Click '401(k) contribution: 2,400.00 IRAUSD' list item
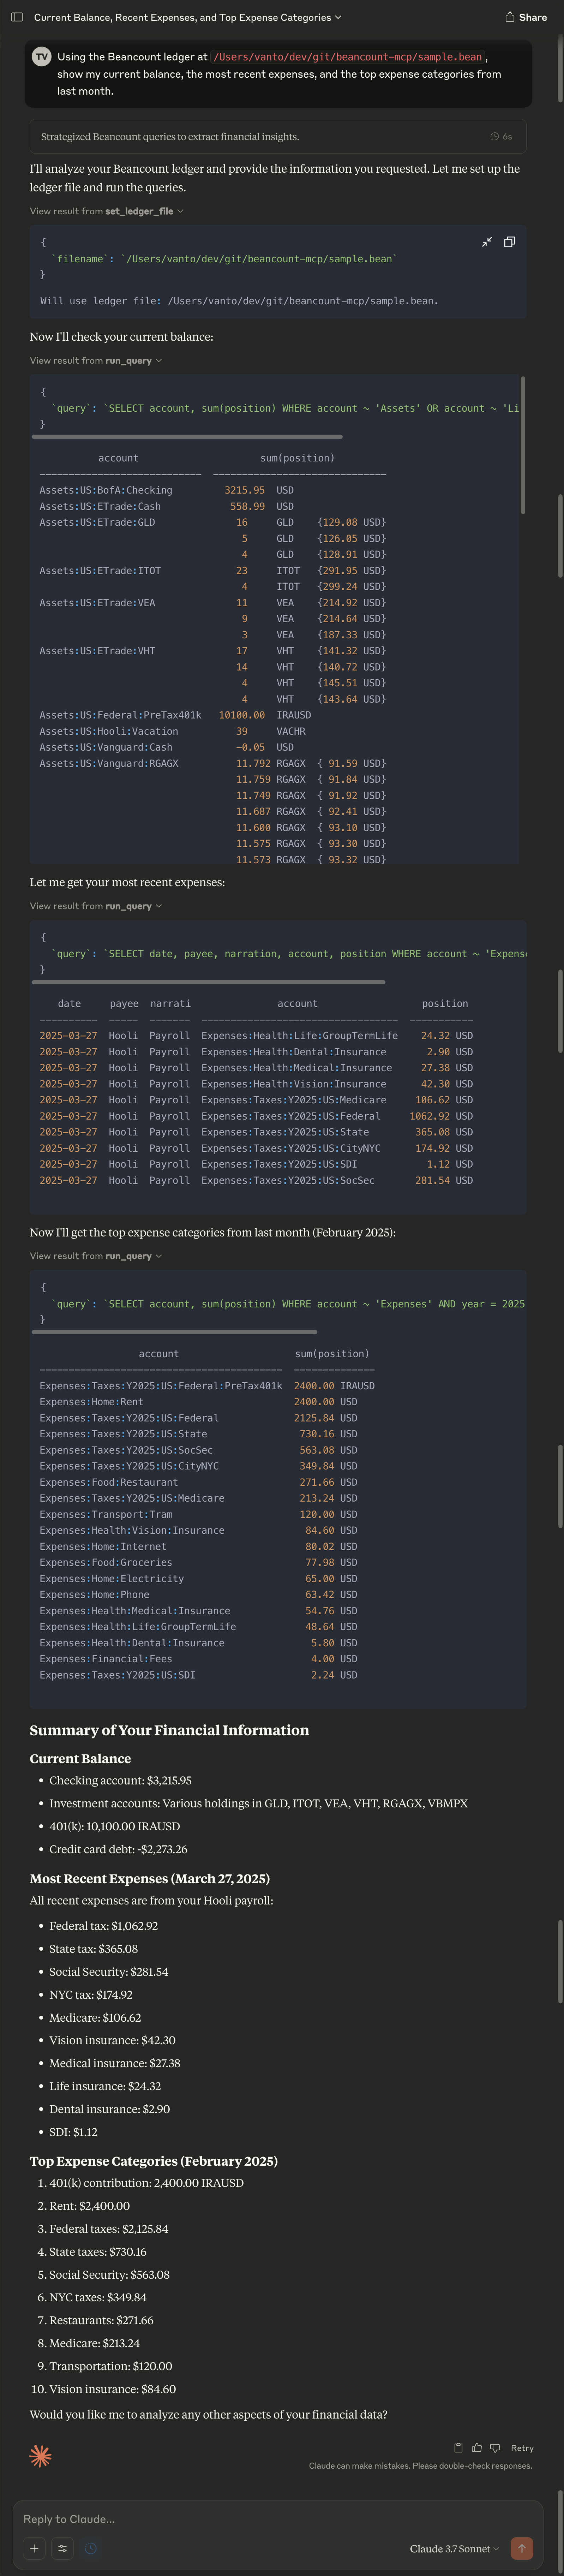 (x=146, y=2183)
